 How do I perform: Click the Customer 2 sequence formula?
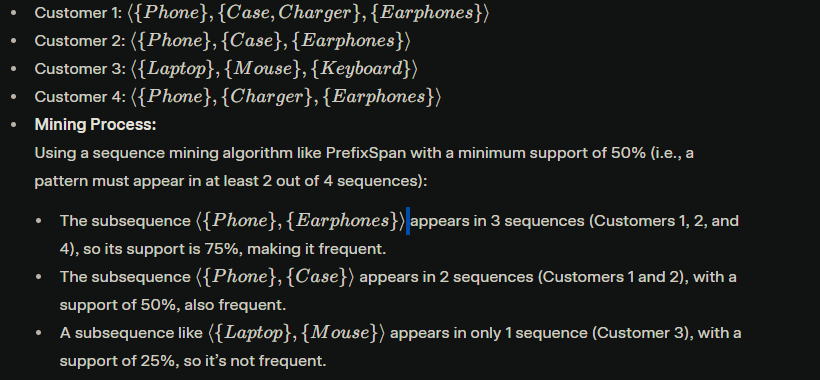[270, 41]
